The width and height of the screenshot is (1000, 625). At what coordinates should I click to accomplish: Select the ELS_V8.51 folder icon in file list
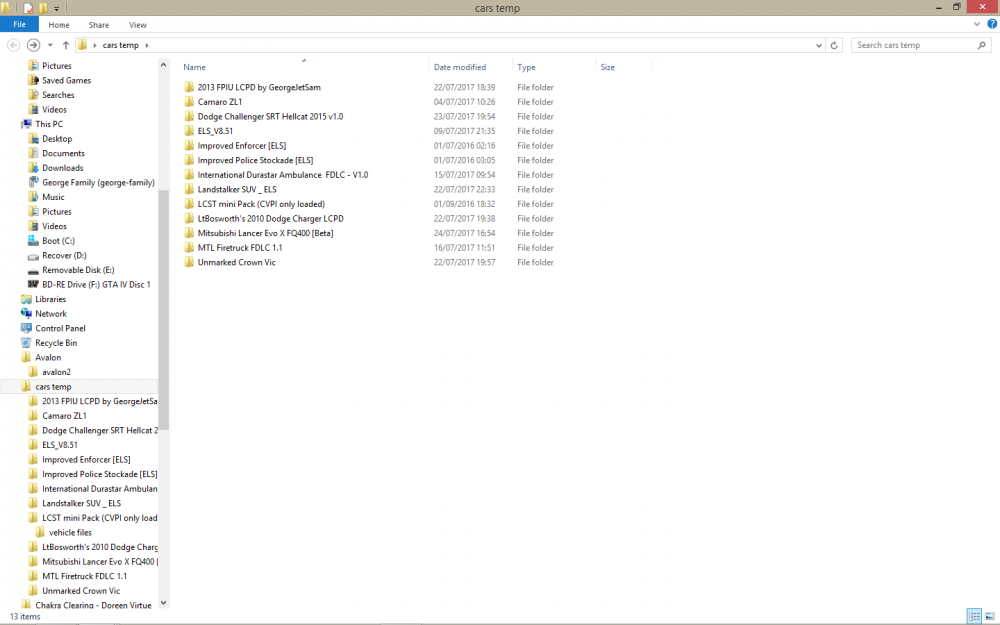click(x=189, y=131)
